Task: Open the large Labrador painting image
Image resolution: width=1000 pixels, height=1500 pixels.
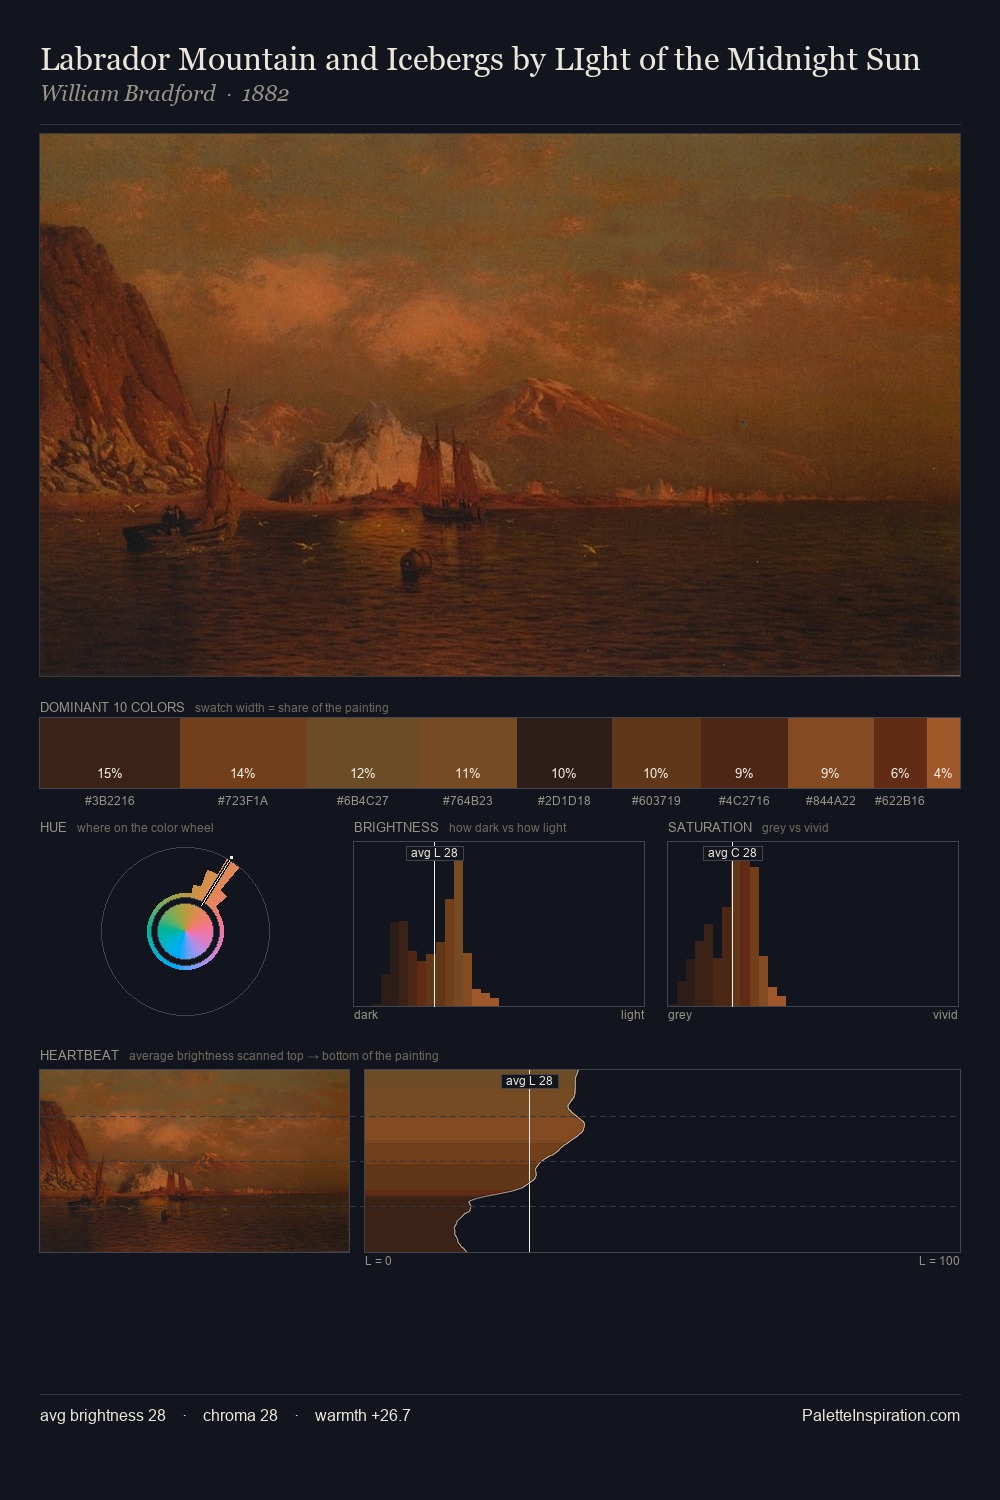Action: click(x=500, y=405)
